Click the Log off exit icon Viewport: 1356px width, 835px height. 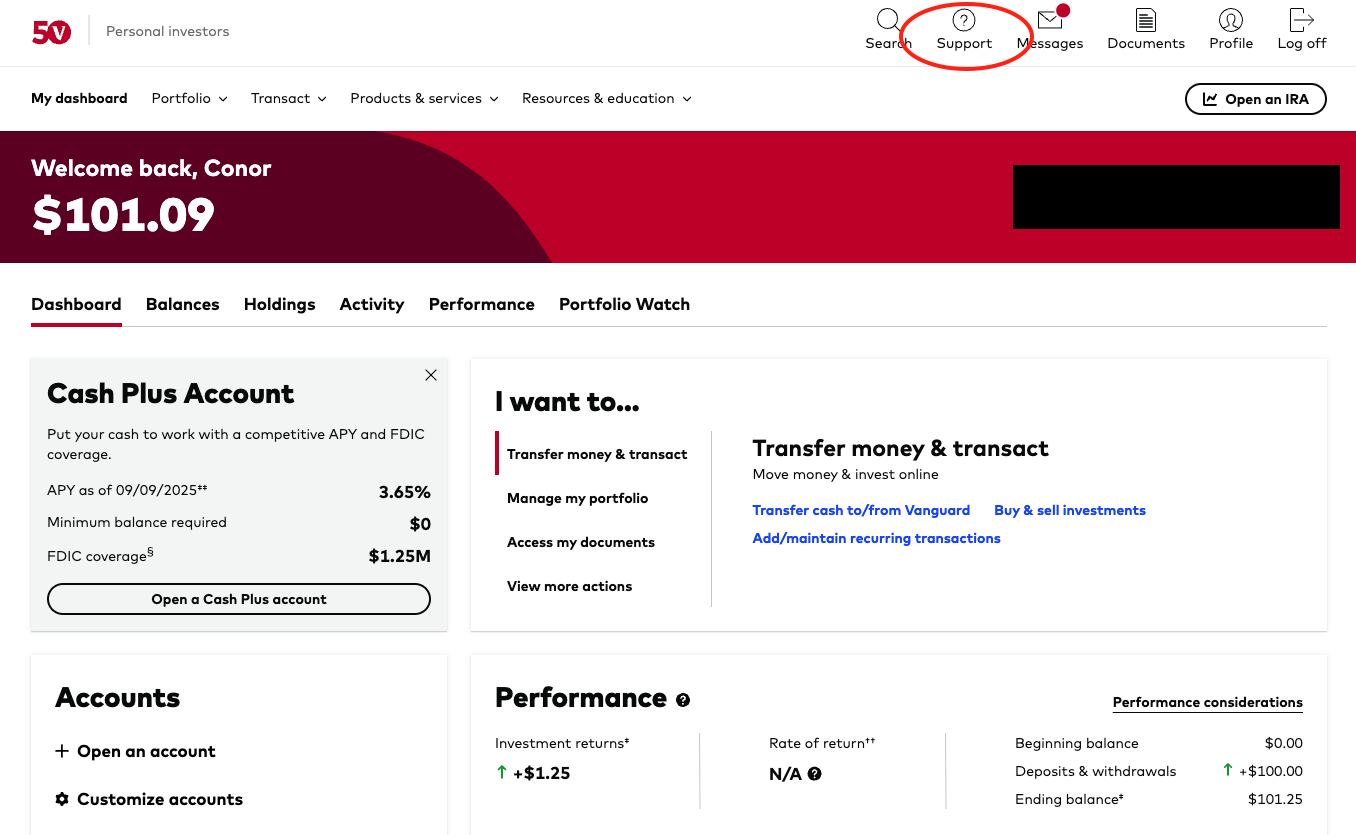click(1302, 20)
